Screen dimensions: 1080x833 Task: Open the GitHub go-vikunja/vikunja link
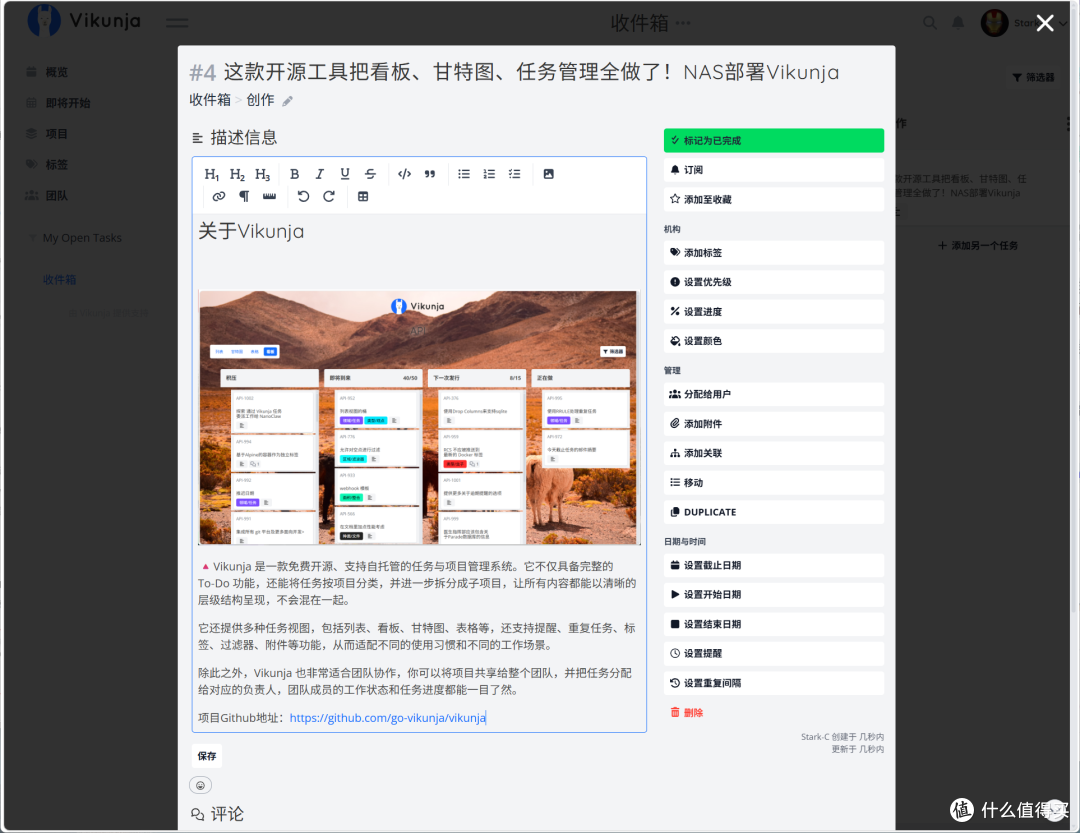[x=387, y=718]
